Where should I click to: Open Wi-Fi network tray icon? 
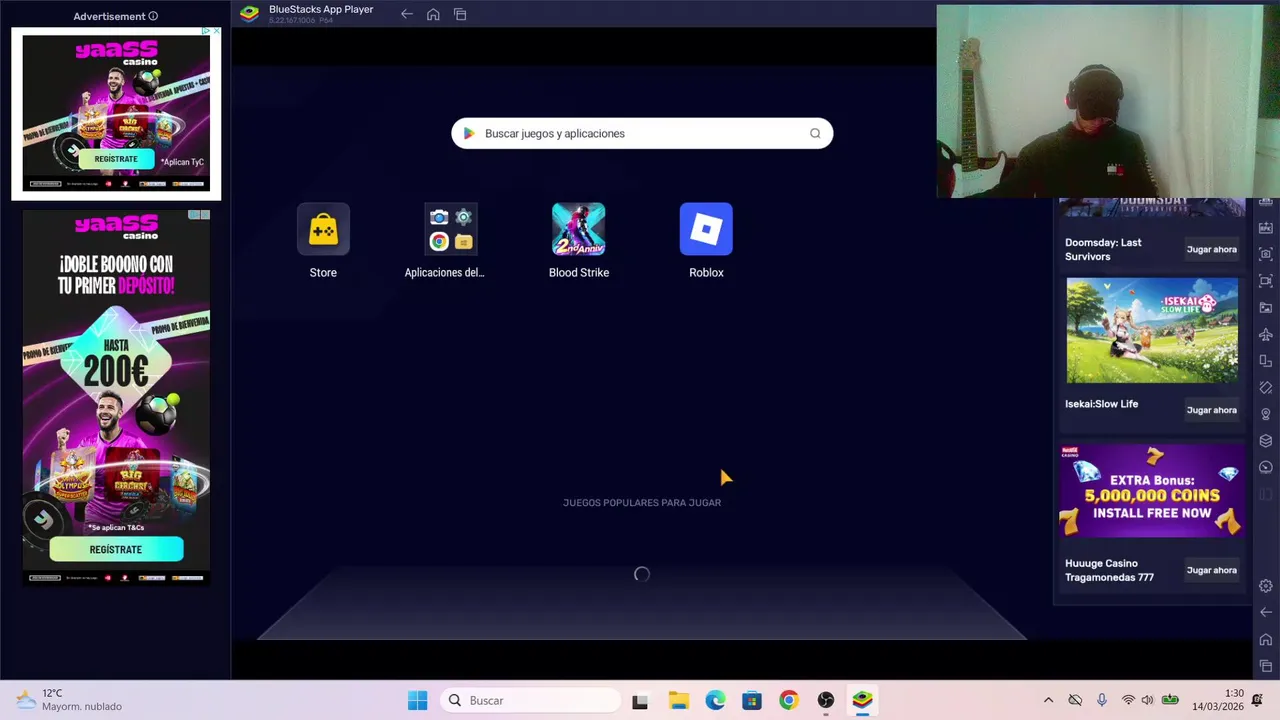[x=1128, y=700]
